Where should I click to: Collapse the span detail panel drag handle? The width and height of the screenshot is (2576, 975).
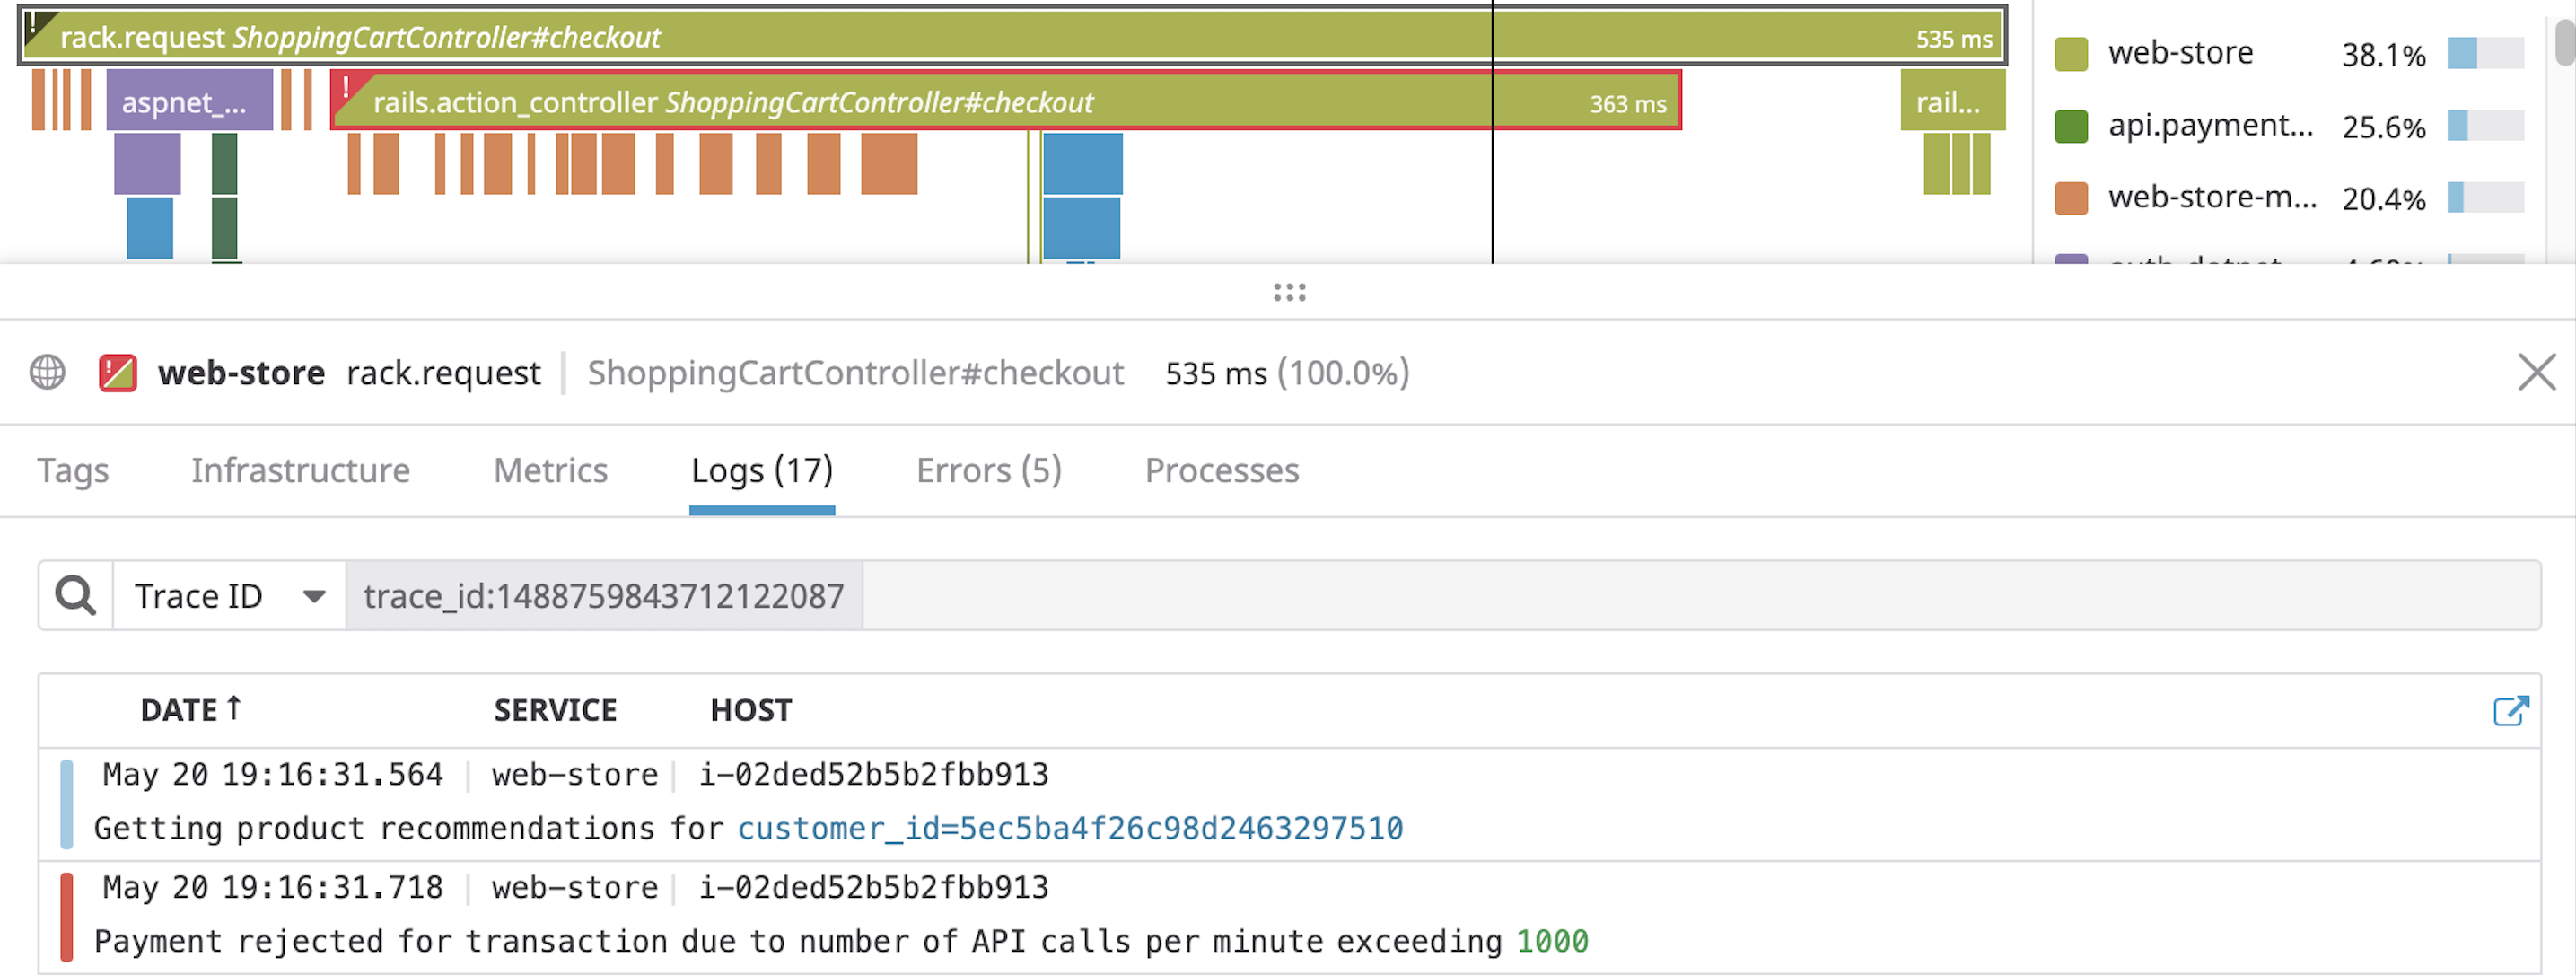coord(1288,292)
